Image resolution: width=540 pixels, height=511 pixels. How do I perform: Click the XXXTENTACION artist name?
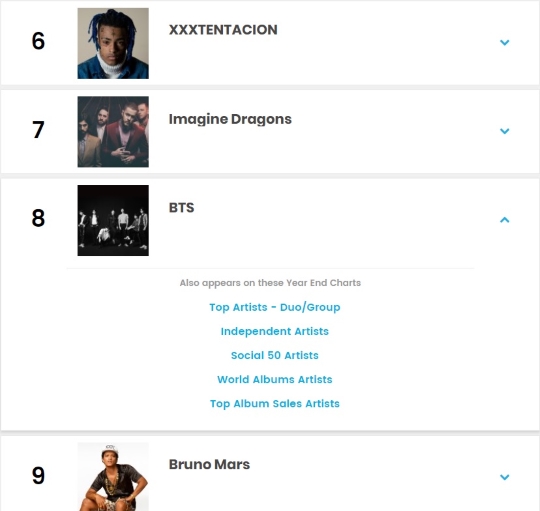point(223,30)
